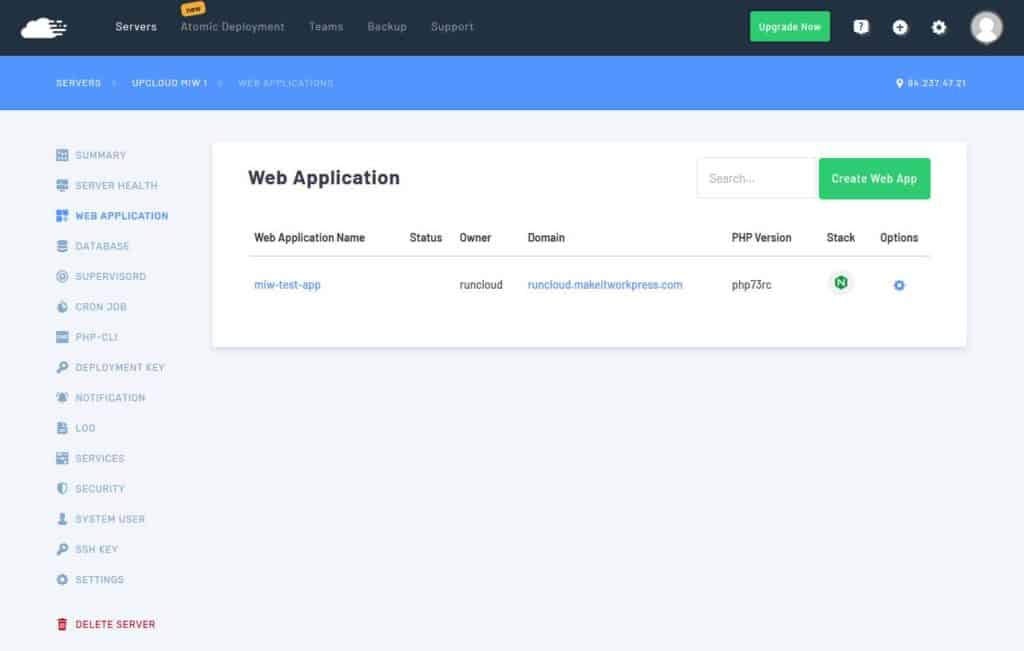Screen dimensions: 1024x651
Task: Click the Log file icon
Action: click(x=62, y=428)
